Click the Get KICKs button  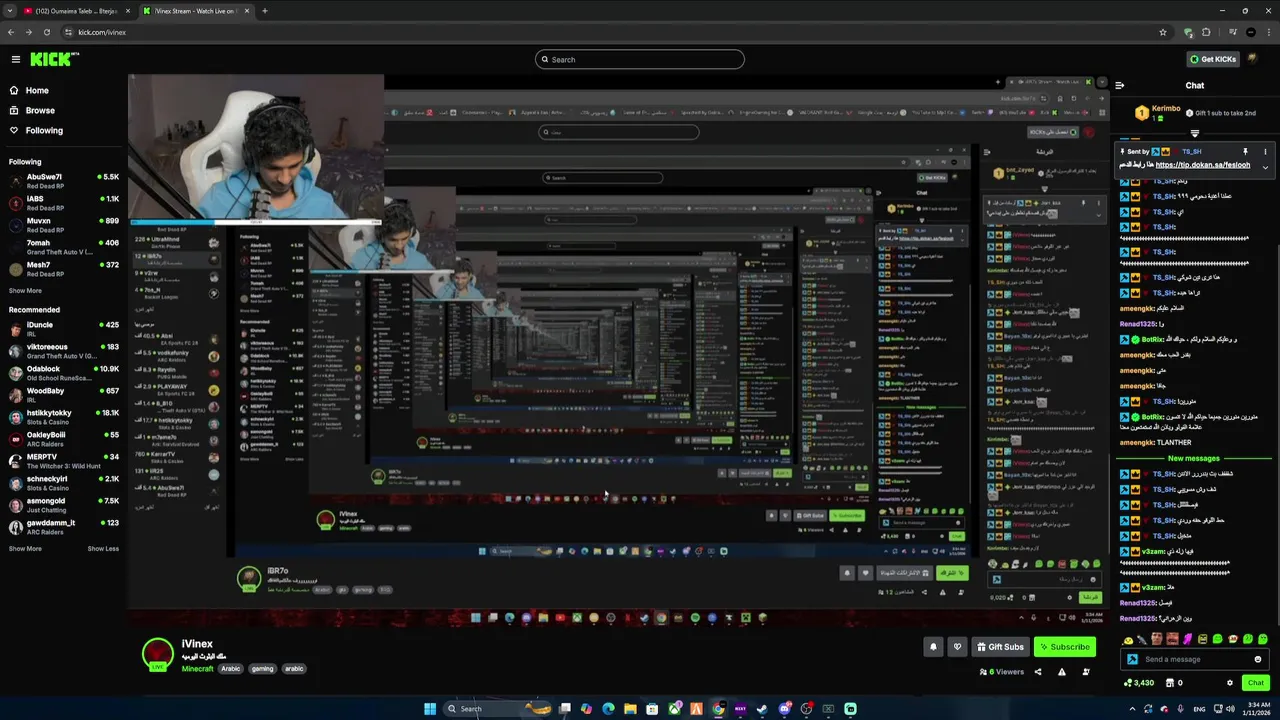[1213, 59]
